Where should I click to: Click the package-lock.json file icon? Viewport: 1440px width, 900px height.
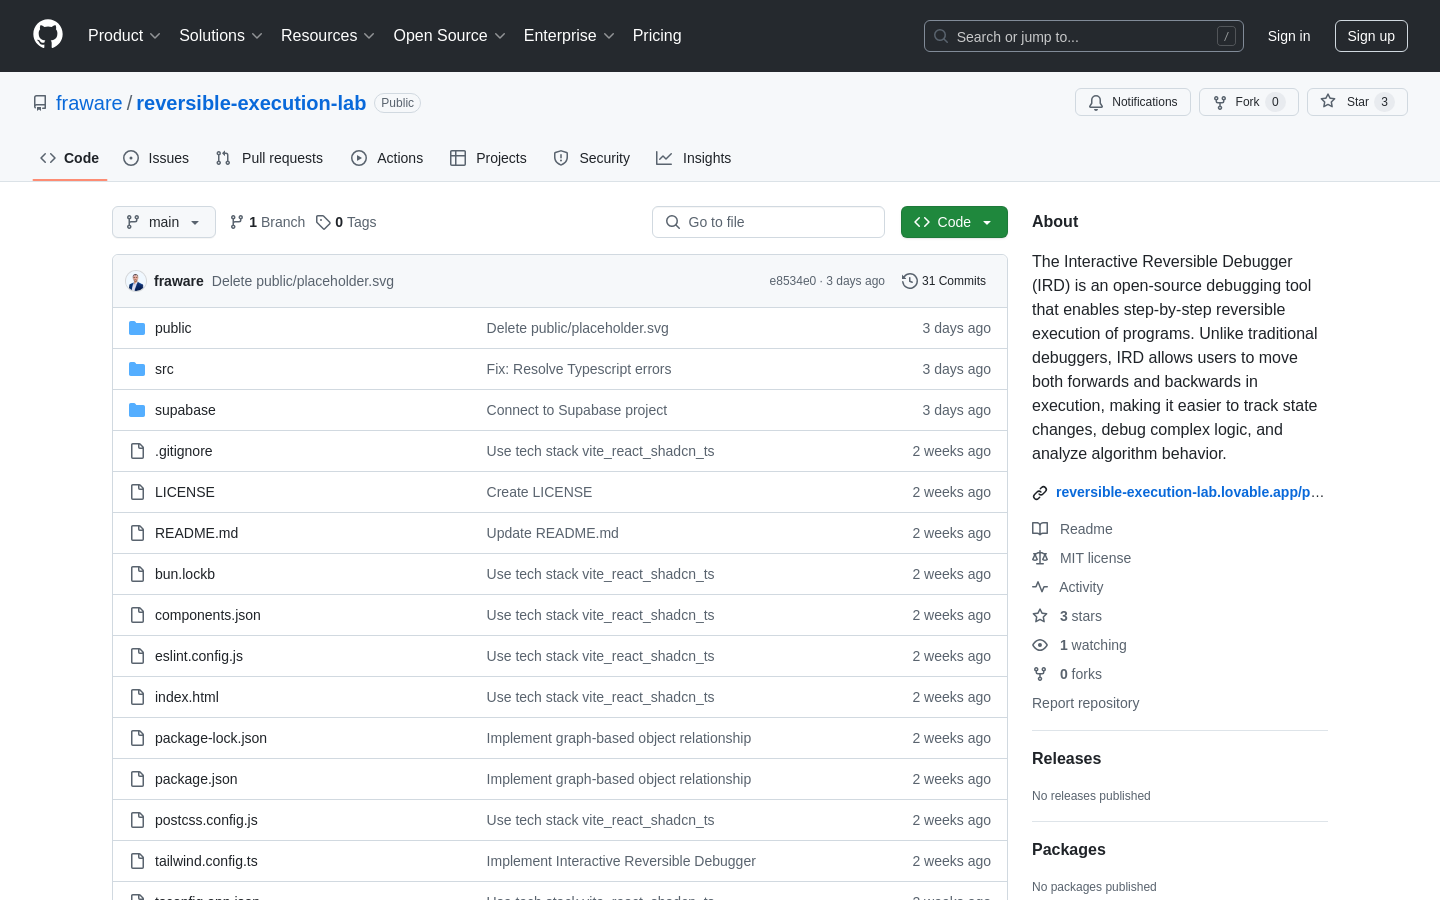[x=137, y=738]
